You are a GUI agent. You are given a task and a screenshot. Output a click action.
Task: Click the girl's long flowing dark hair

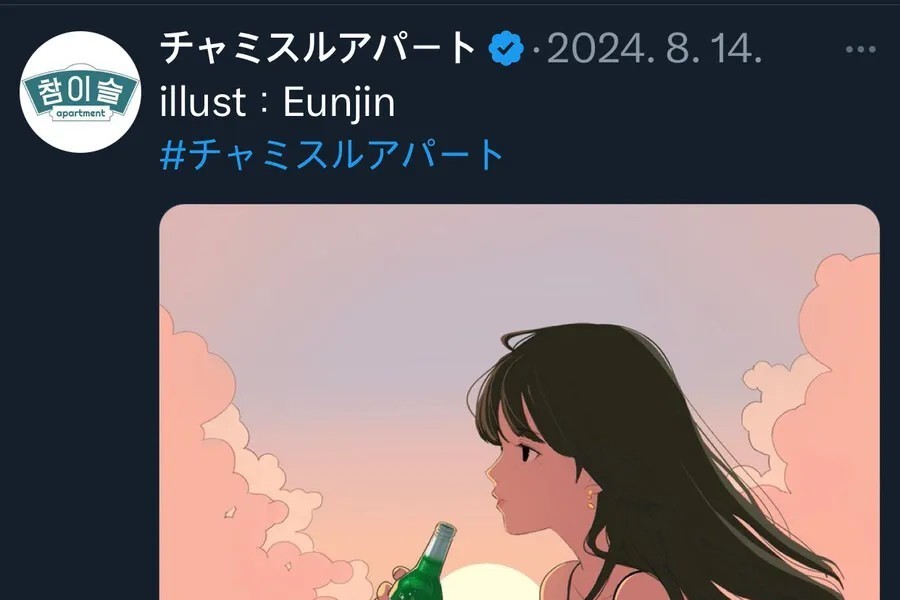(677, 459)
